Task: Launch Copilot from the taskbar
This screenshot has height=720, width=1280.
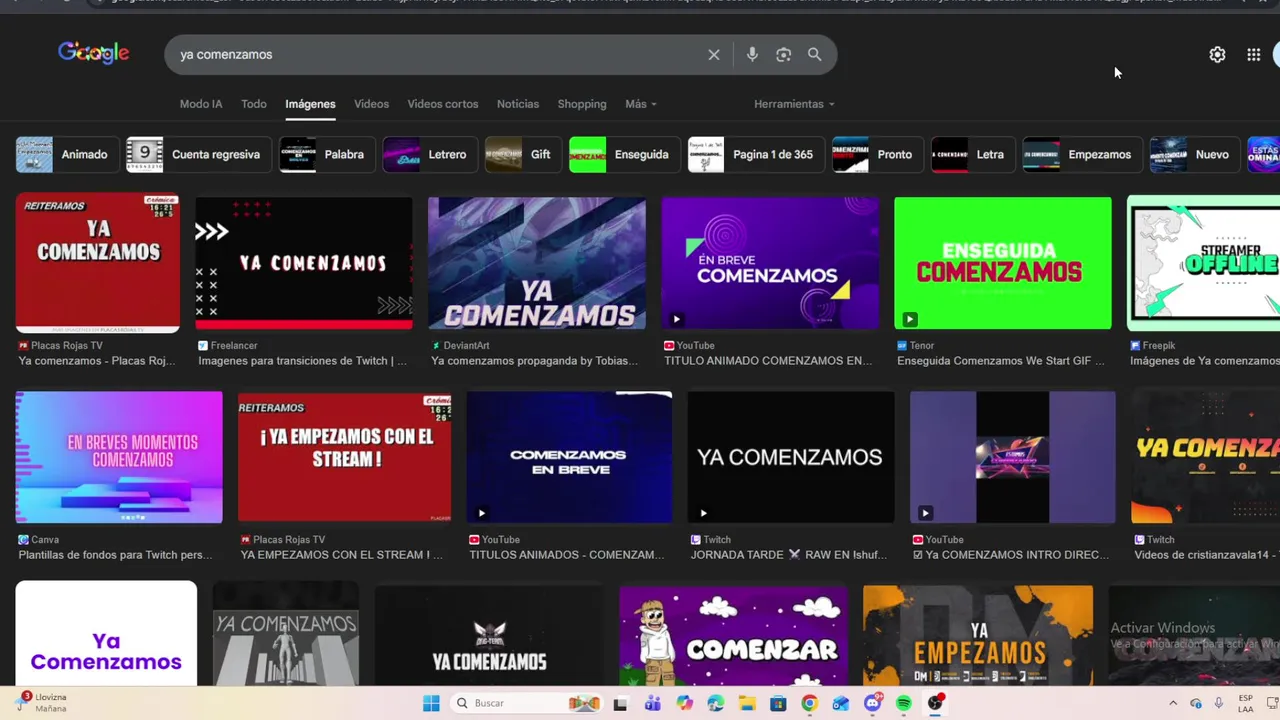Action: 684,704
